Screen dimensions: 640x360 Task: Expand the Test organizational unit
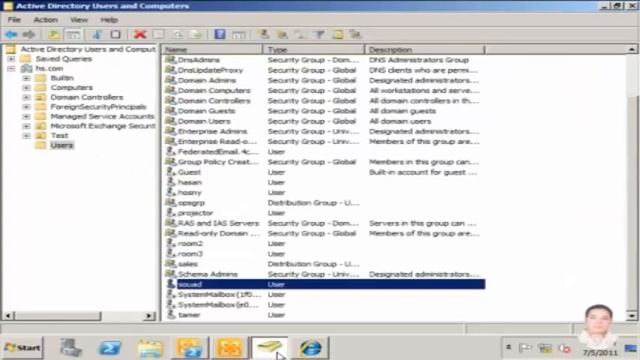tap(27, 136)
